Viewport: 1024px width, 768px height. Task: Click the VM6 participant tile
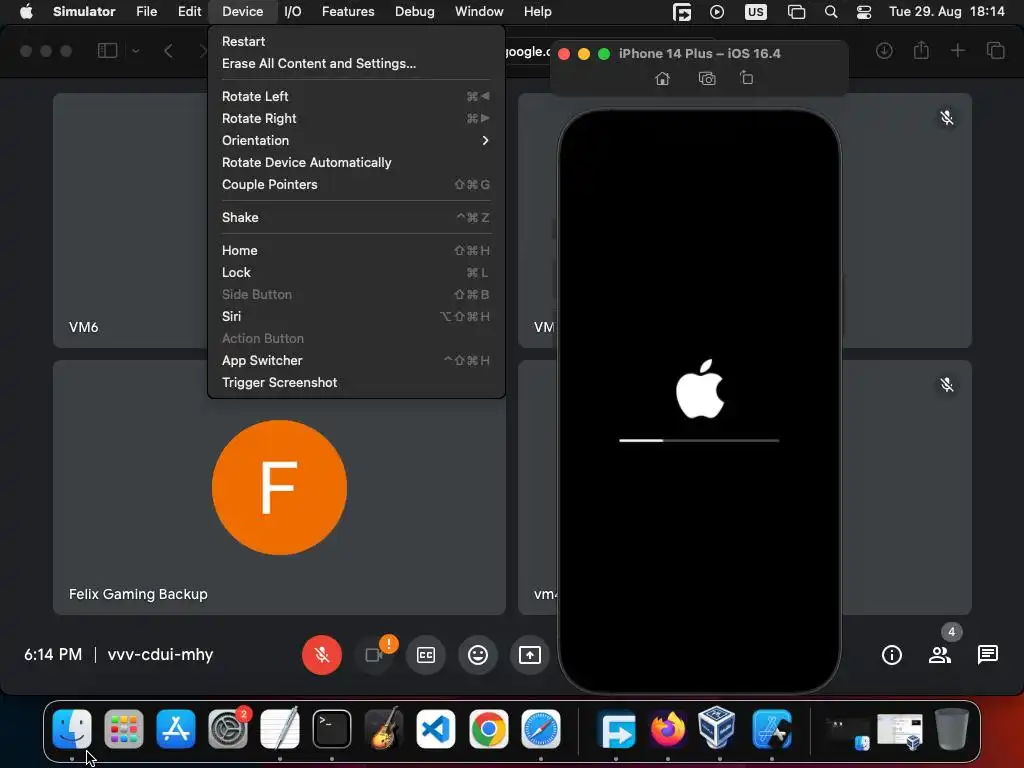[131, 220]
